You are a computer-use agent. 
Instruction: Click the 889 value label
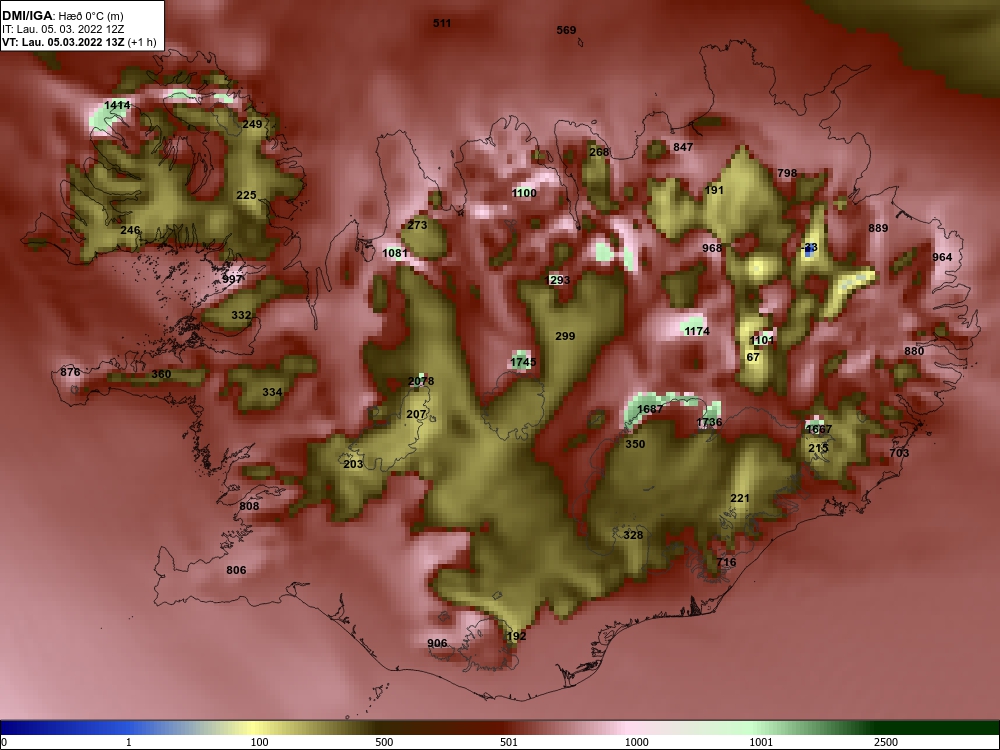pos(878,228)
